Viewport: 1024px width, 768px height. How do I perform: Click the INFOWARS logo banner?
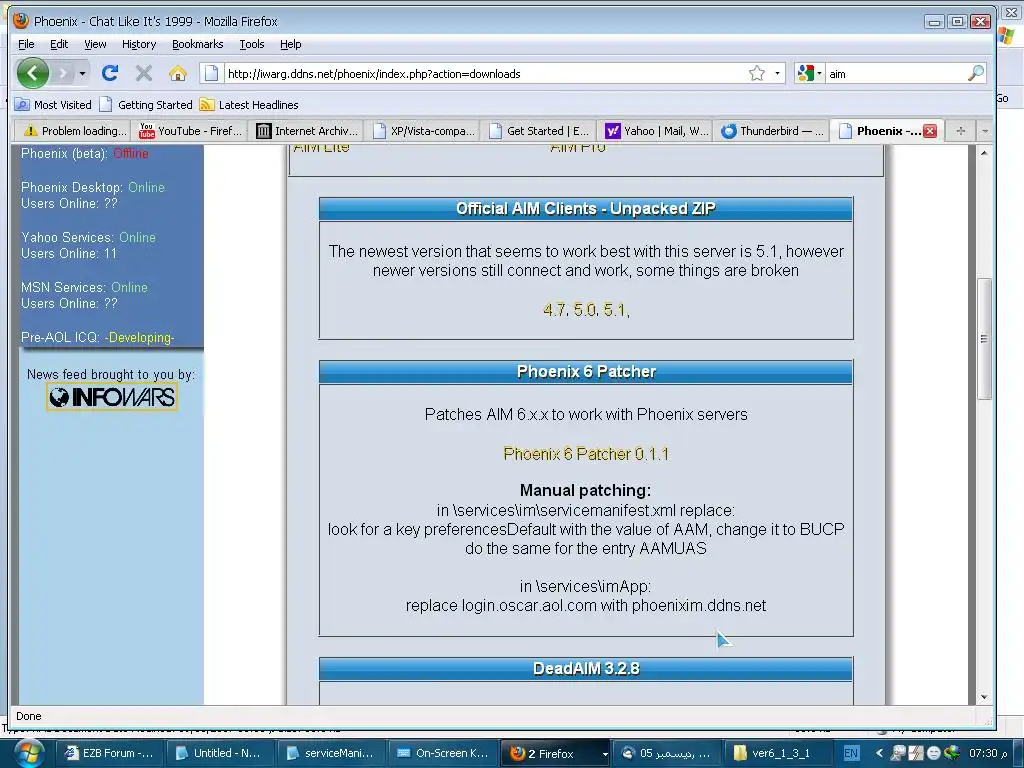[x=112, y=396]
